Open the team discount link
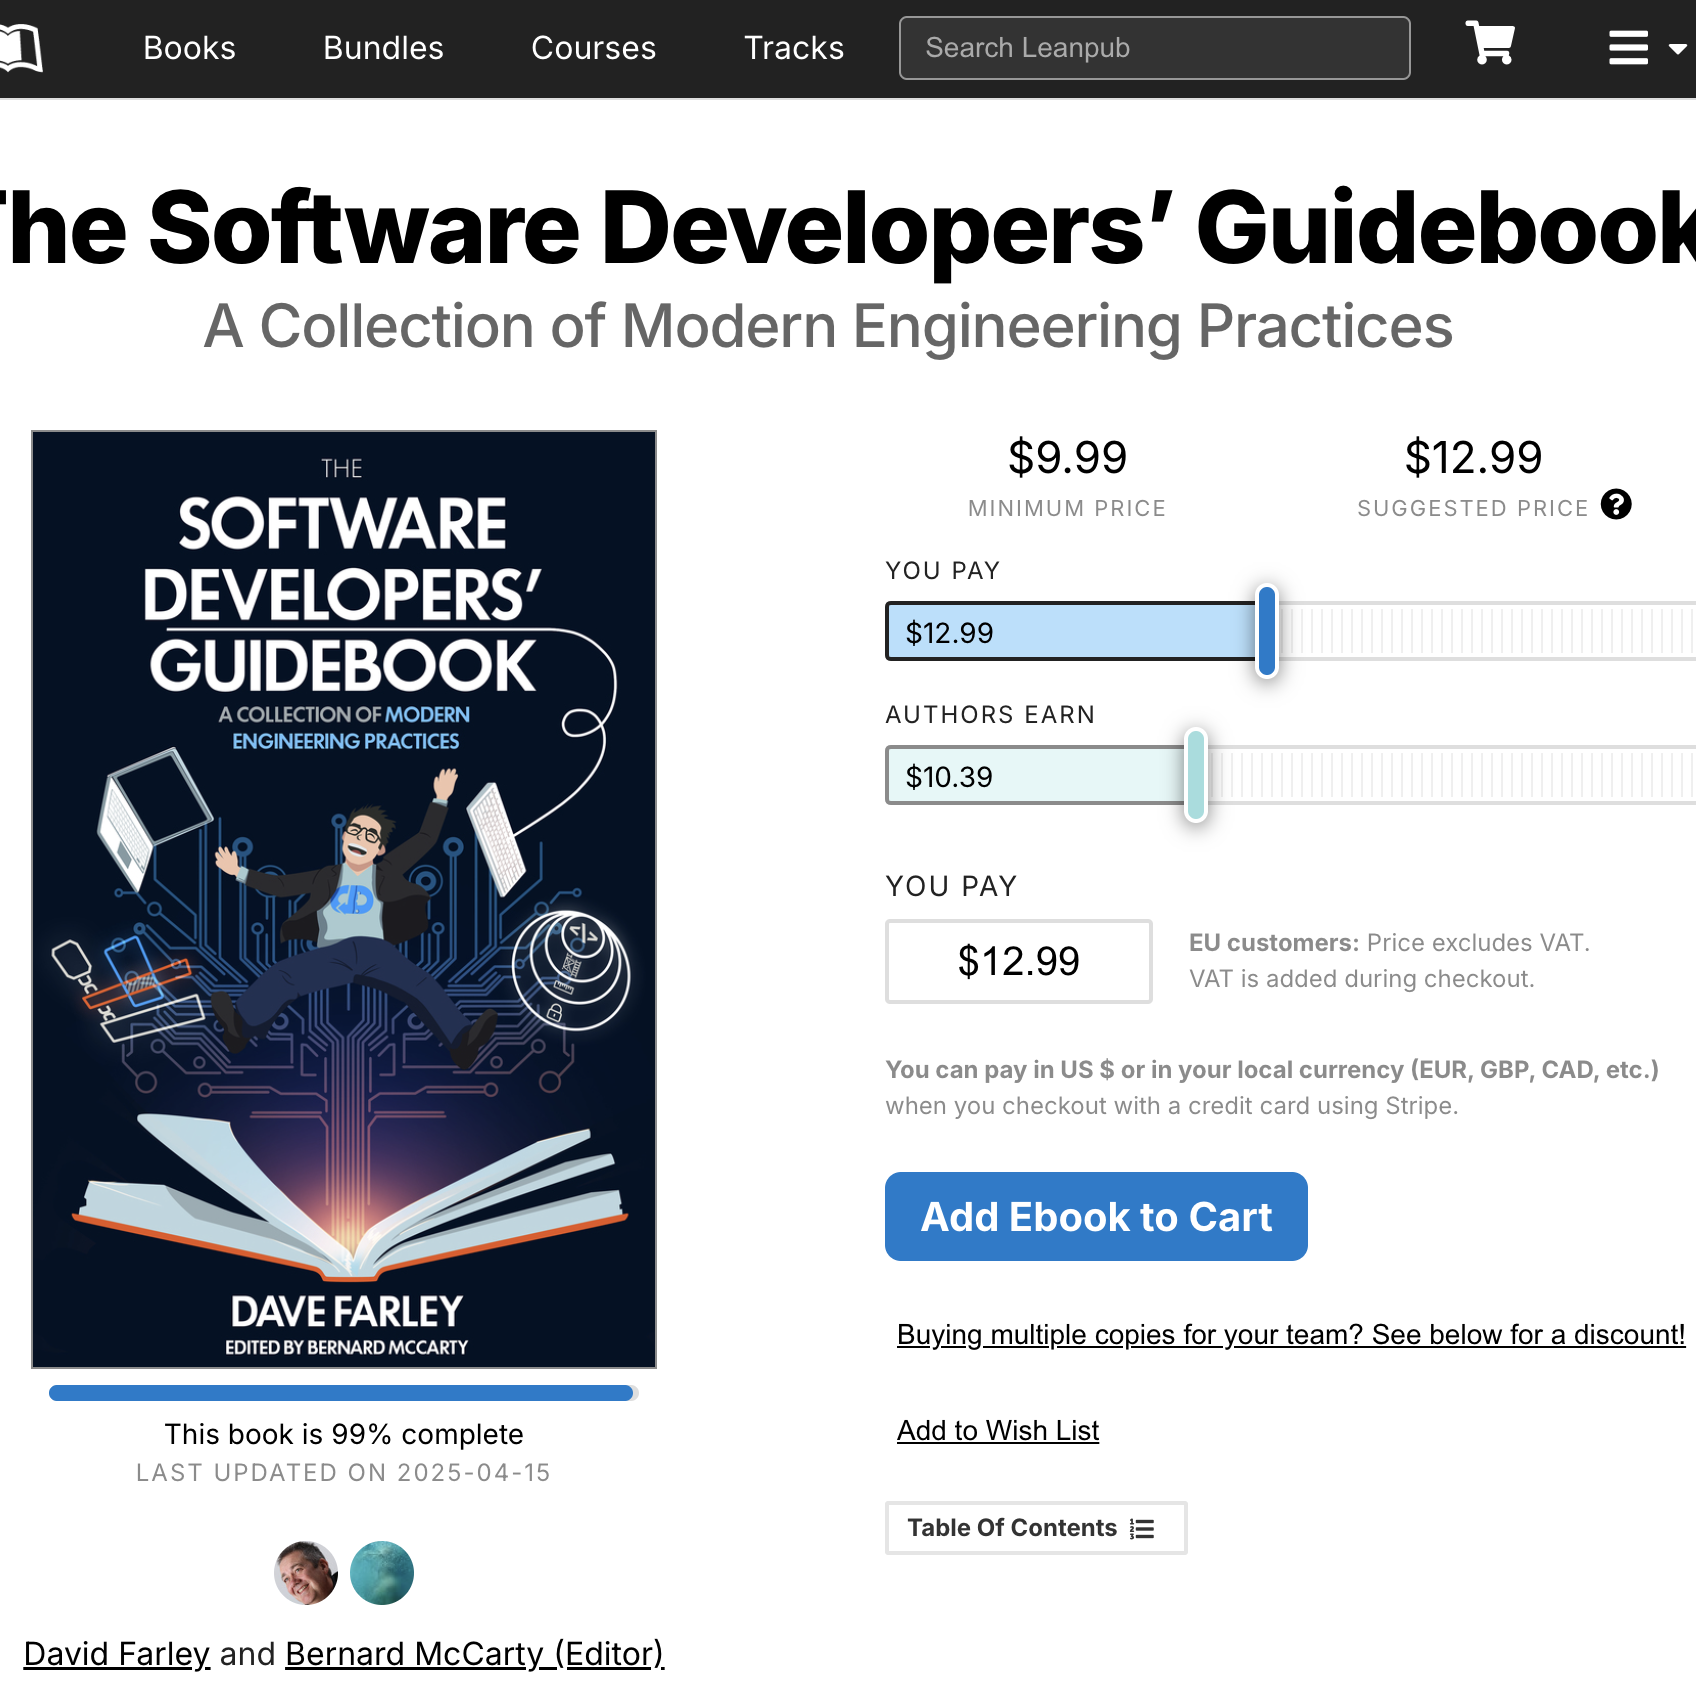The height and width of the screenshot is (1696, 1696). coord(1289,1334)
